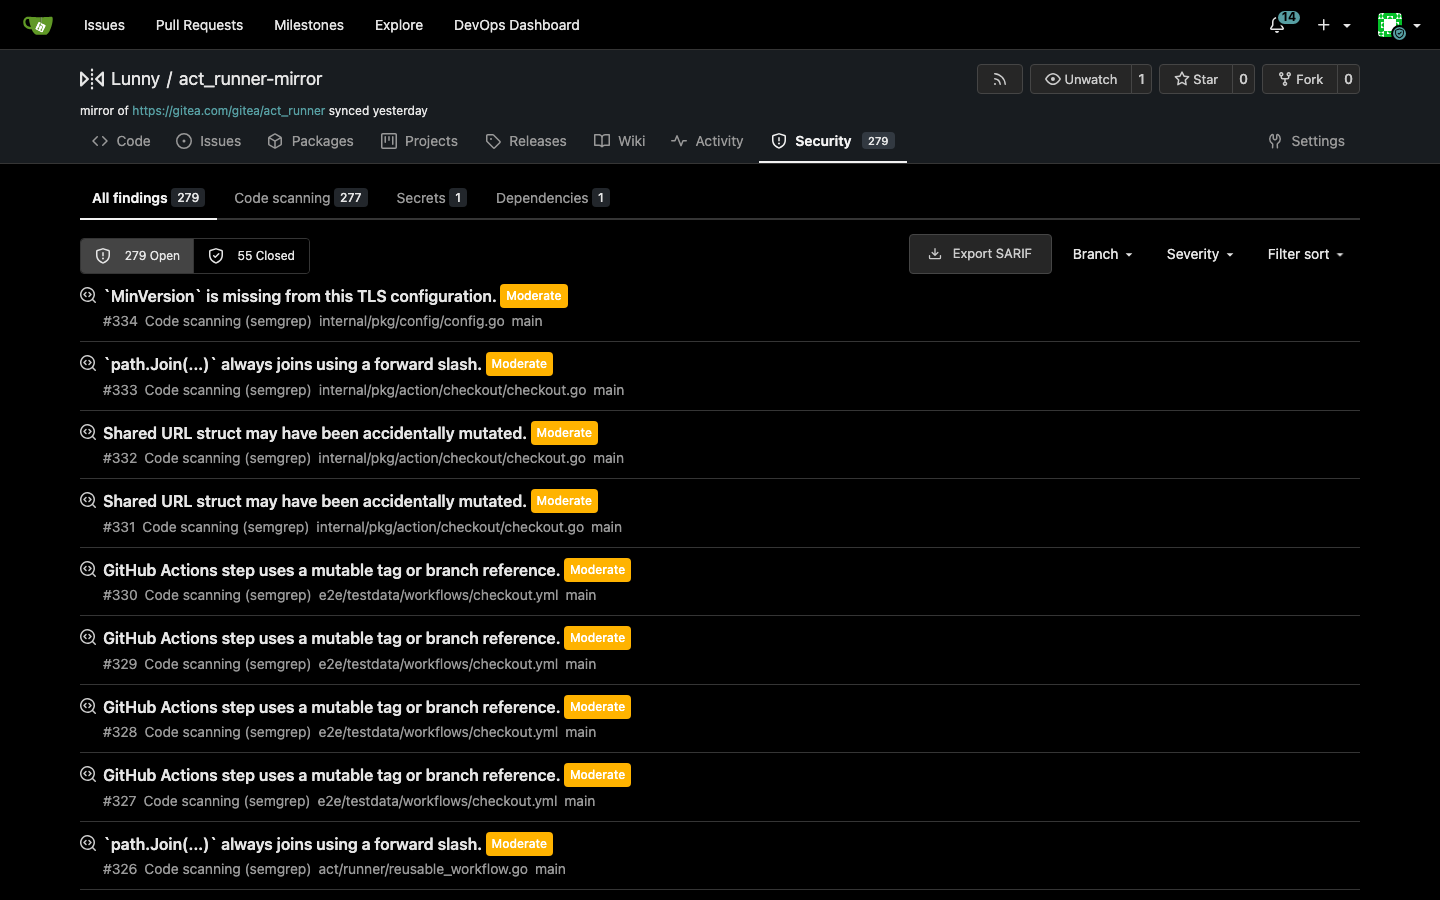Switch to the Dependencies tab
Viewport: 1440px width, 900px height.
[x=552, y=198]
